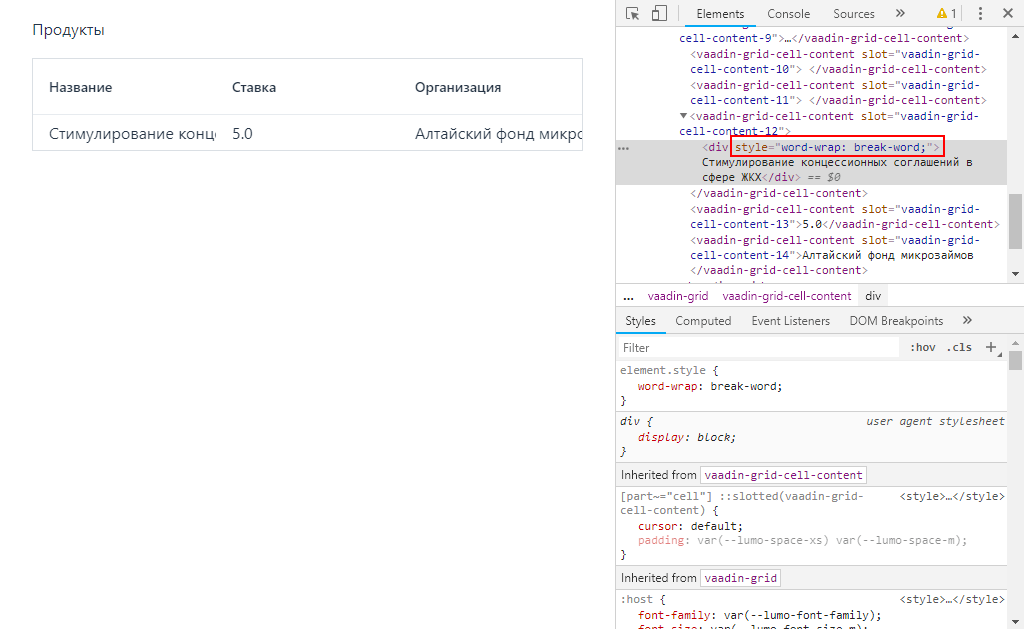Select the element.style selector line

[669, 370]
